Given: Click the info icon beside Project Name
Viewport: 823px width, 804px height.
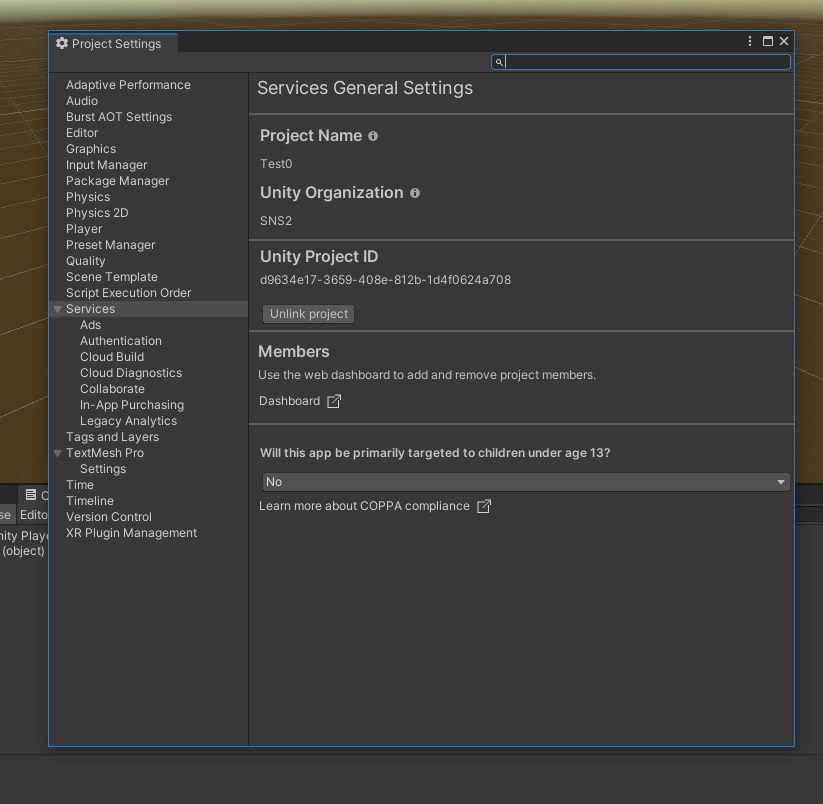Looking at the screenshot, I should pyautogui.click(x=372, y=136).
